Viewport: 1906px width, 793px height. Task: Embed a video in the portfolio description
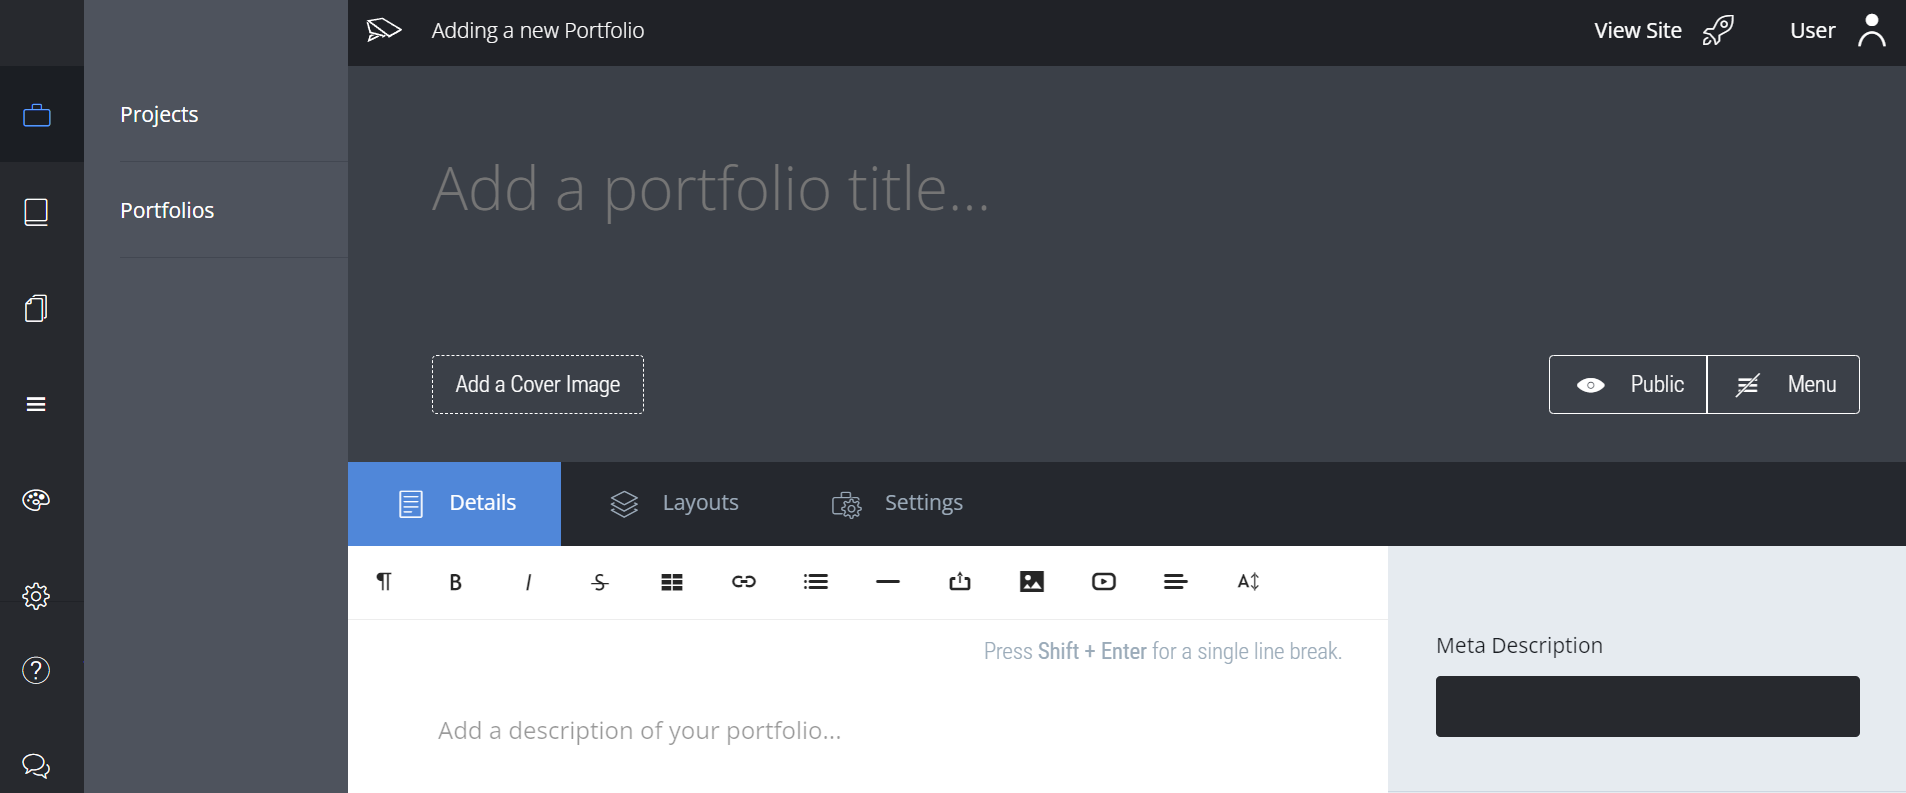pos(1102,581)
